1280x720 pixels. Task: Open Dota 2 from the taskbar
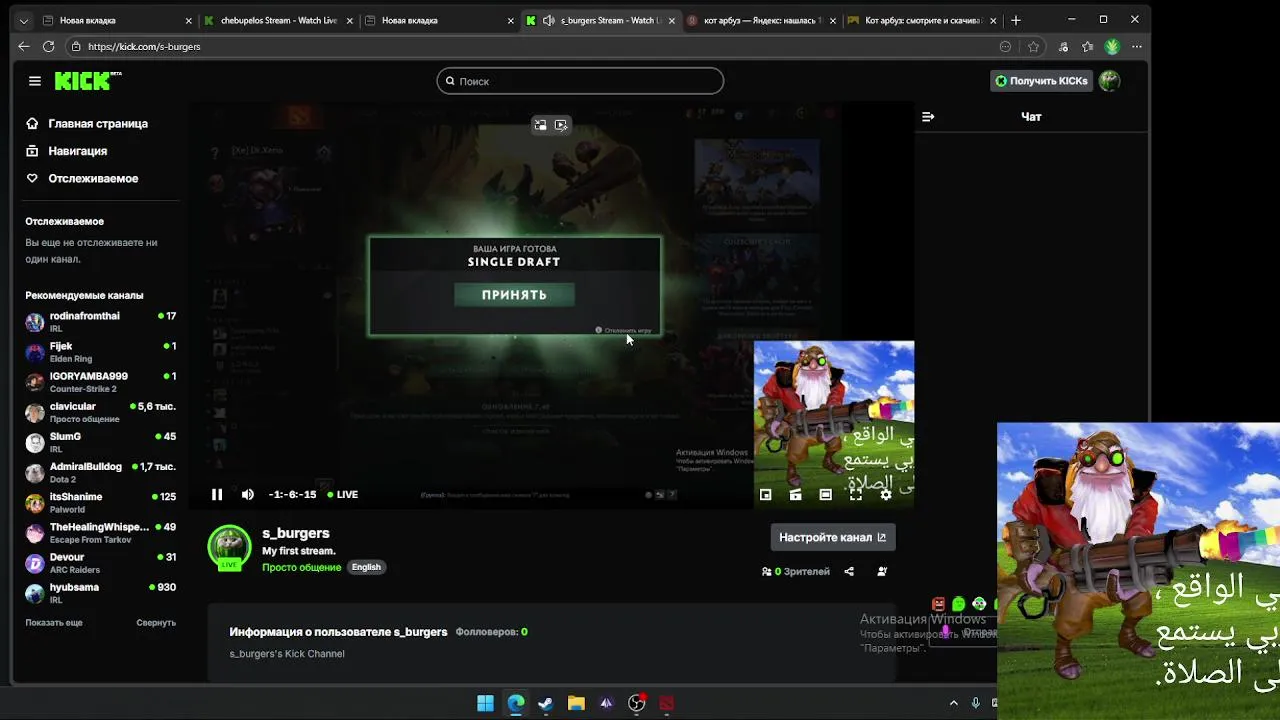(x=666, y=703)
